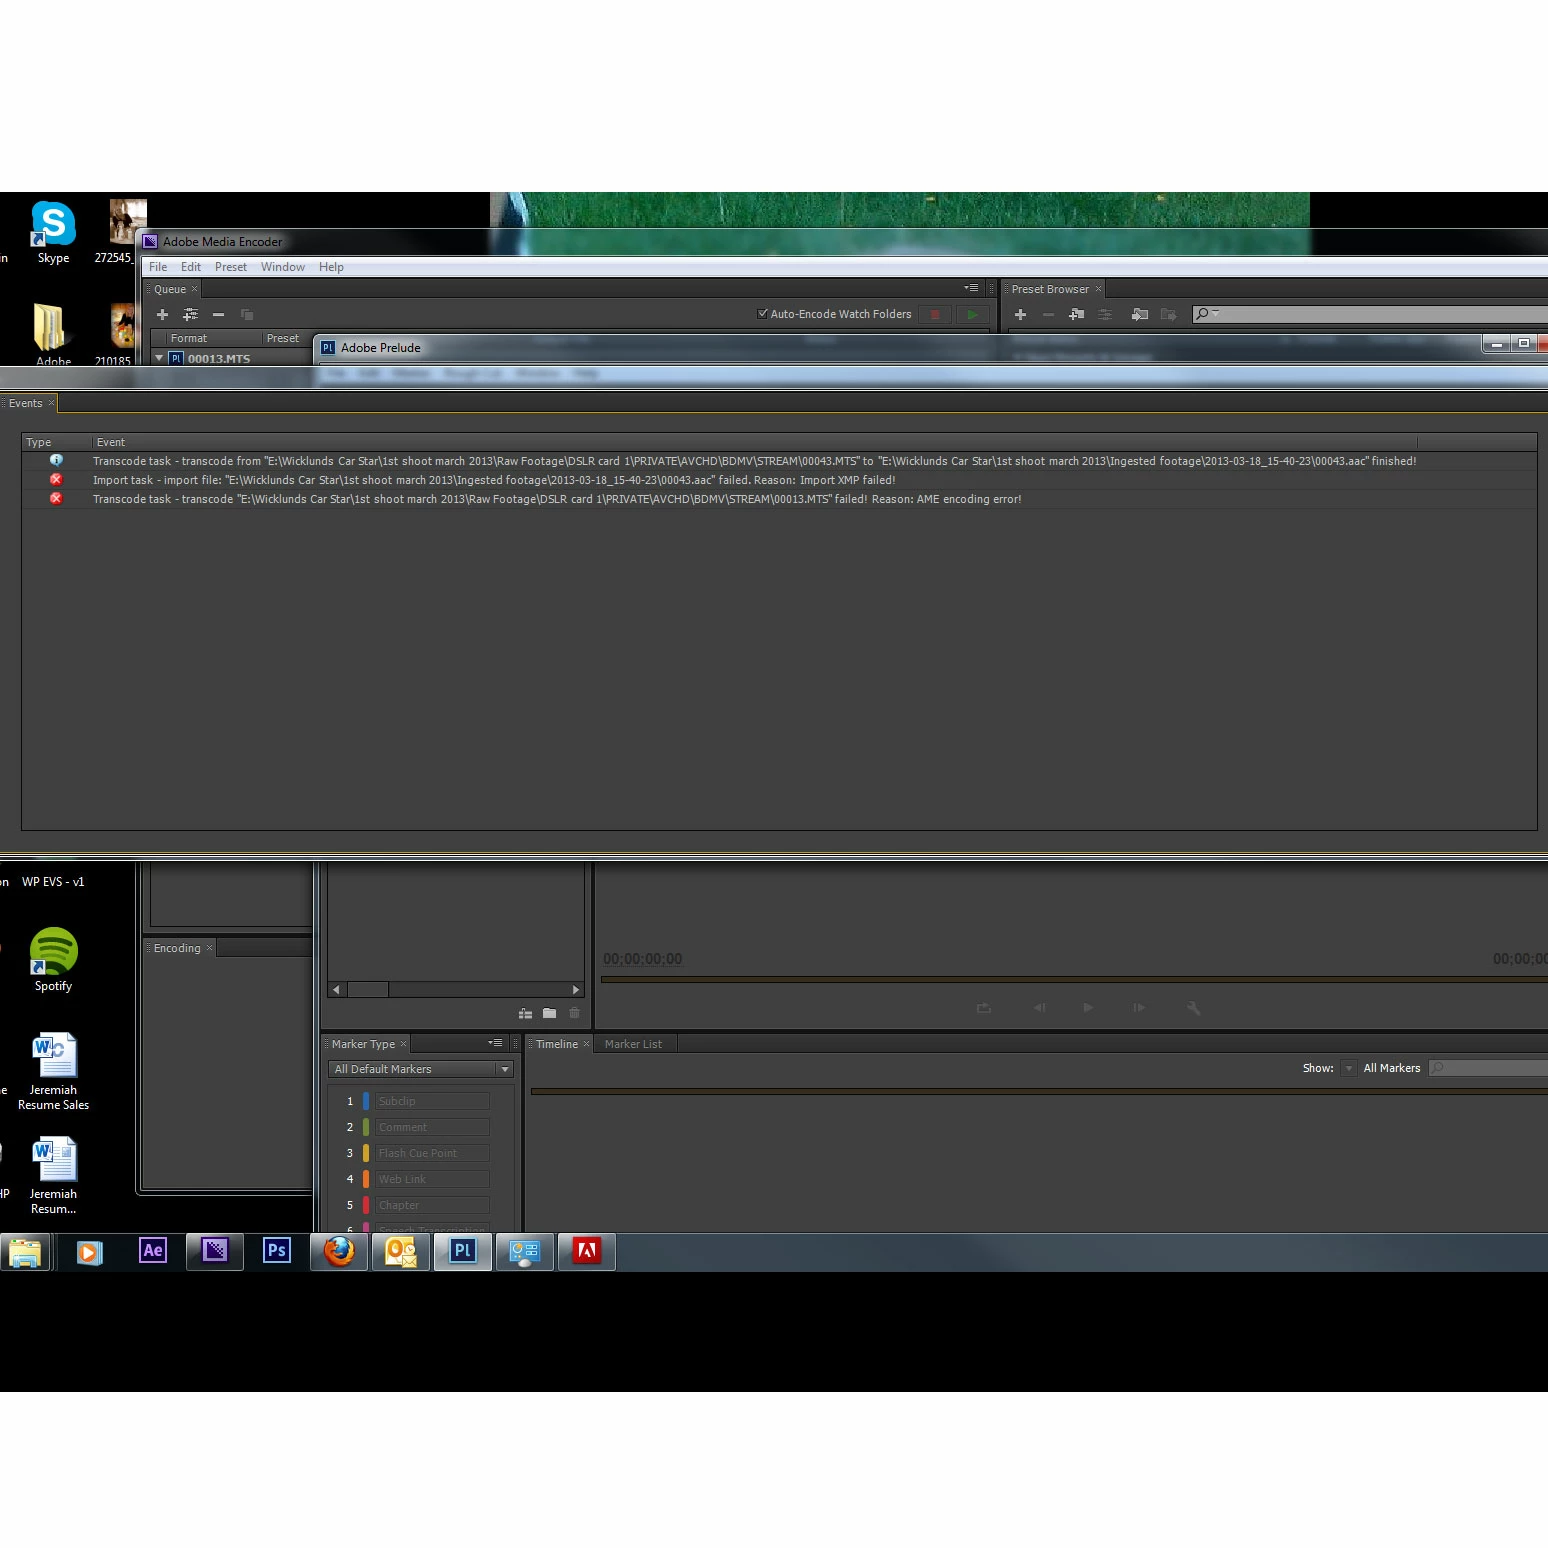Click the Import presets icon in Preset Browser

click(1139, 314)
